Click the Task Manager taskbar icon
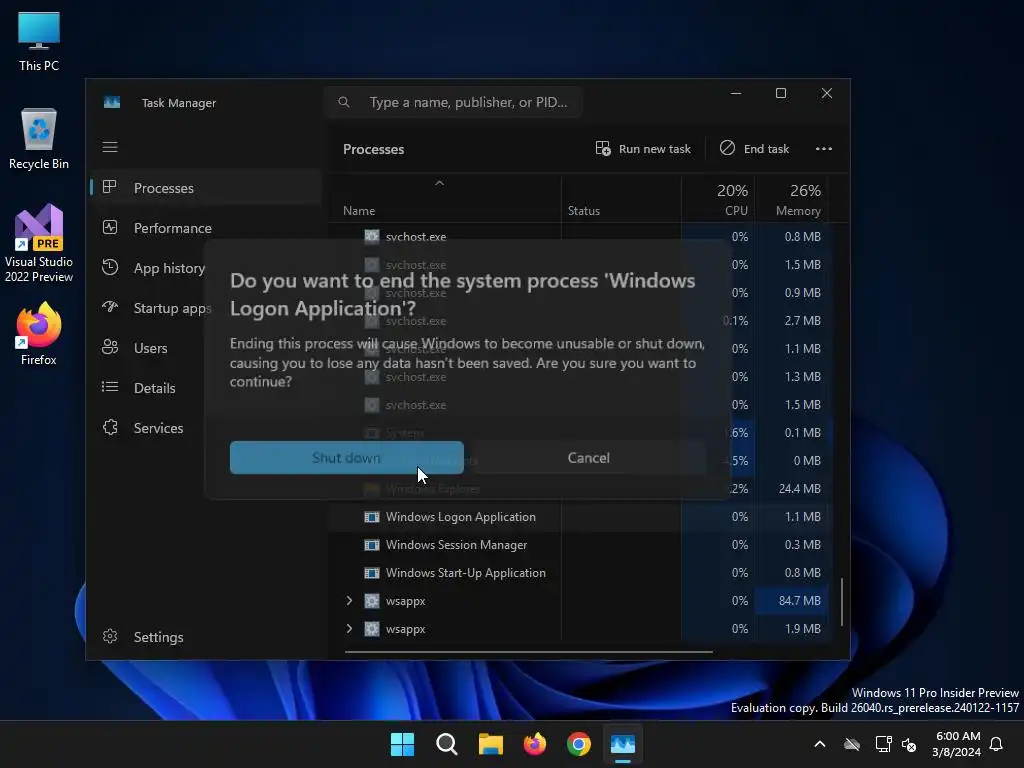Screen dimensions: 1024x768 pyautogui.click(x=623, y=744)
